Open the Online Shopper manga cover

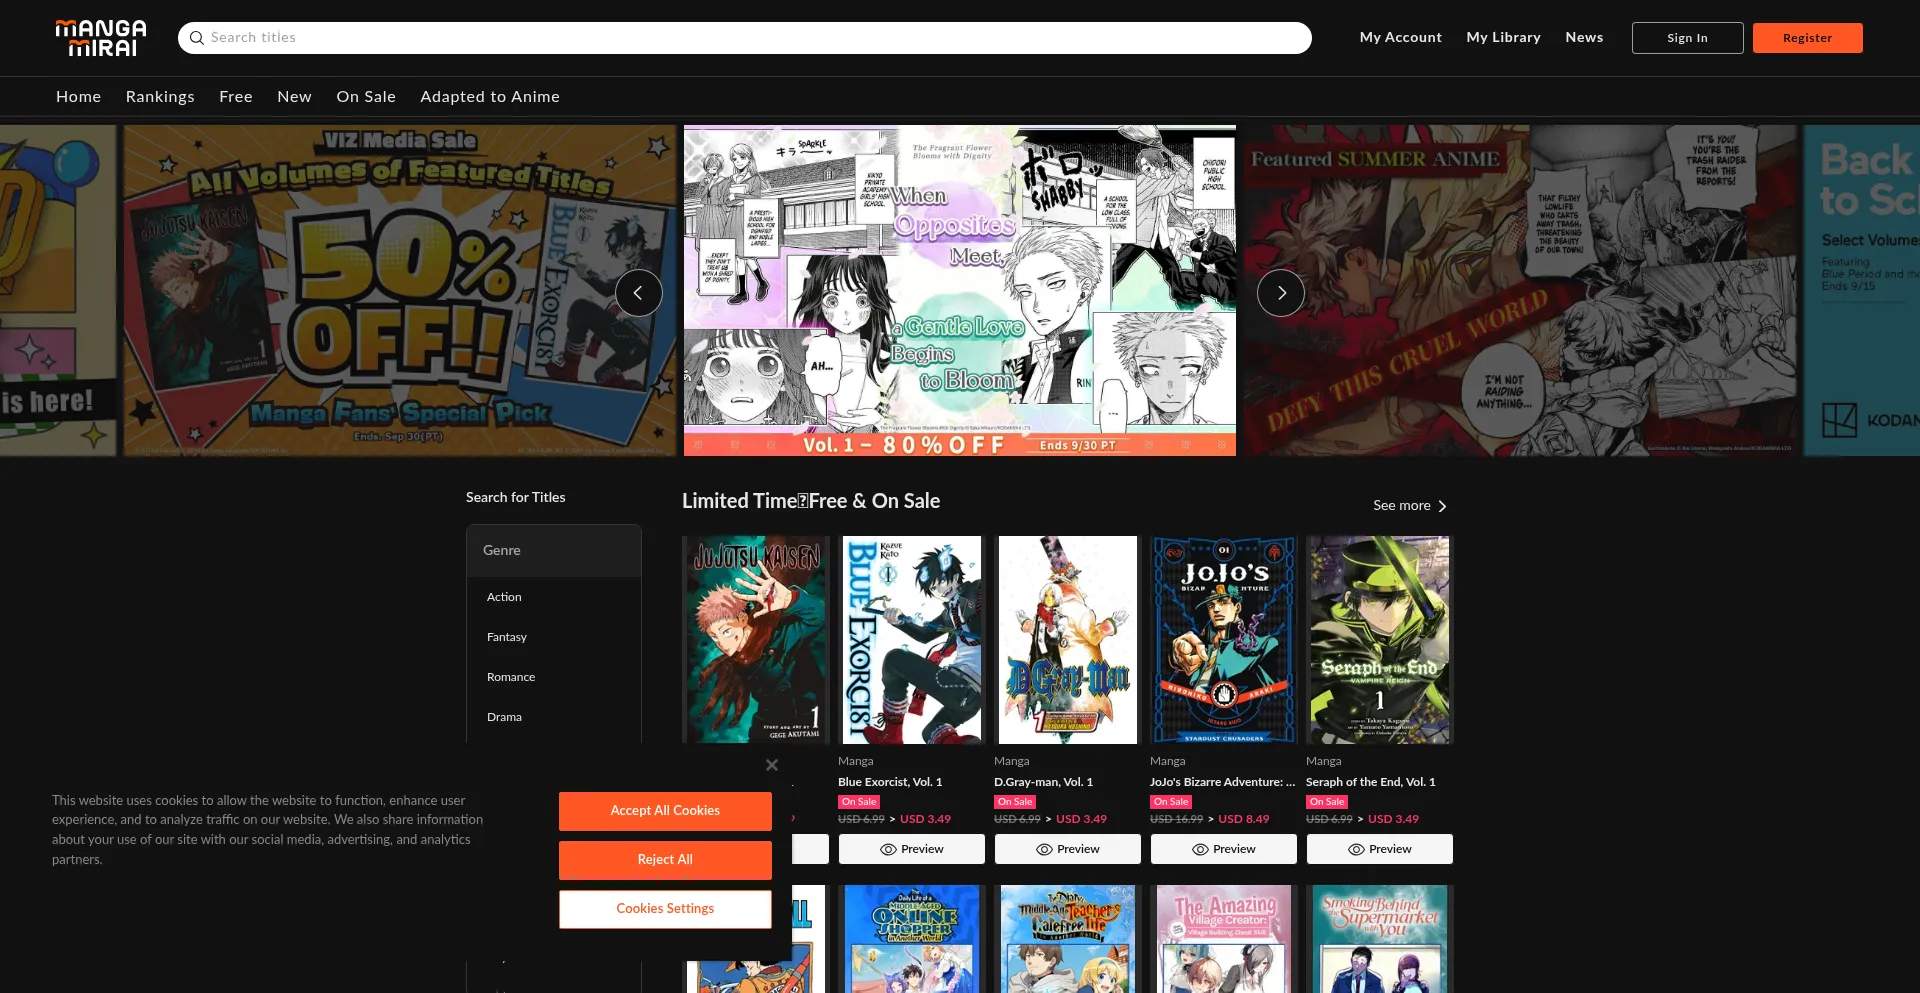[912, 939]
